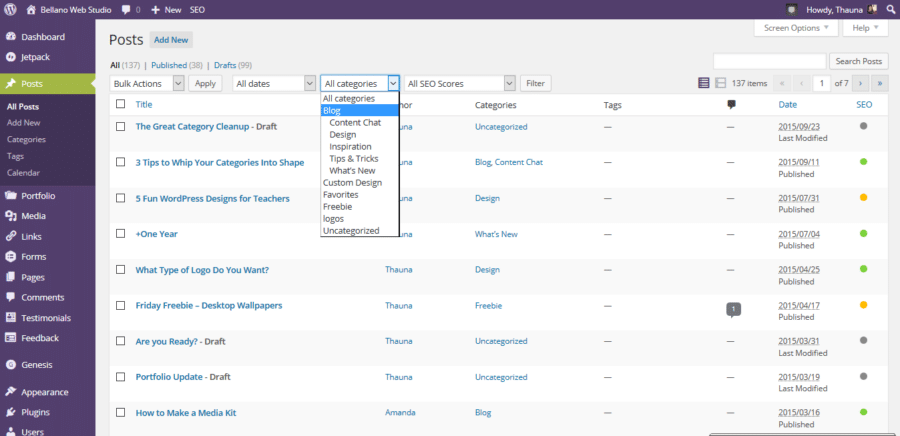Click the Search Posts button
This screenshot has height=436, width=900.
pos(859,61)
